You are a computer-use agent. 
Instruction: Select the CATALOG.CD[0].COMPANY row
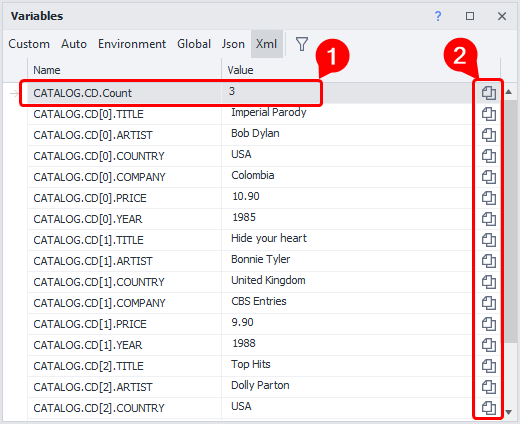coord(249,177)
